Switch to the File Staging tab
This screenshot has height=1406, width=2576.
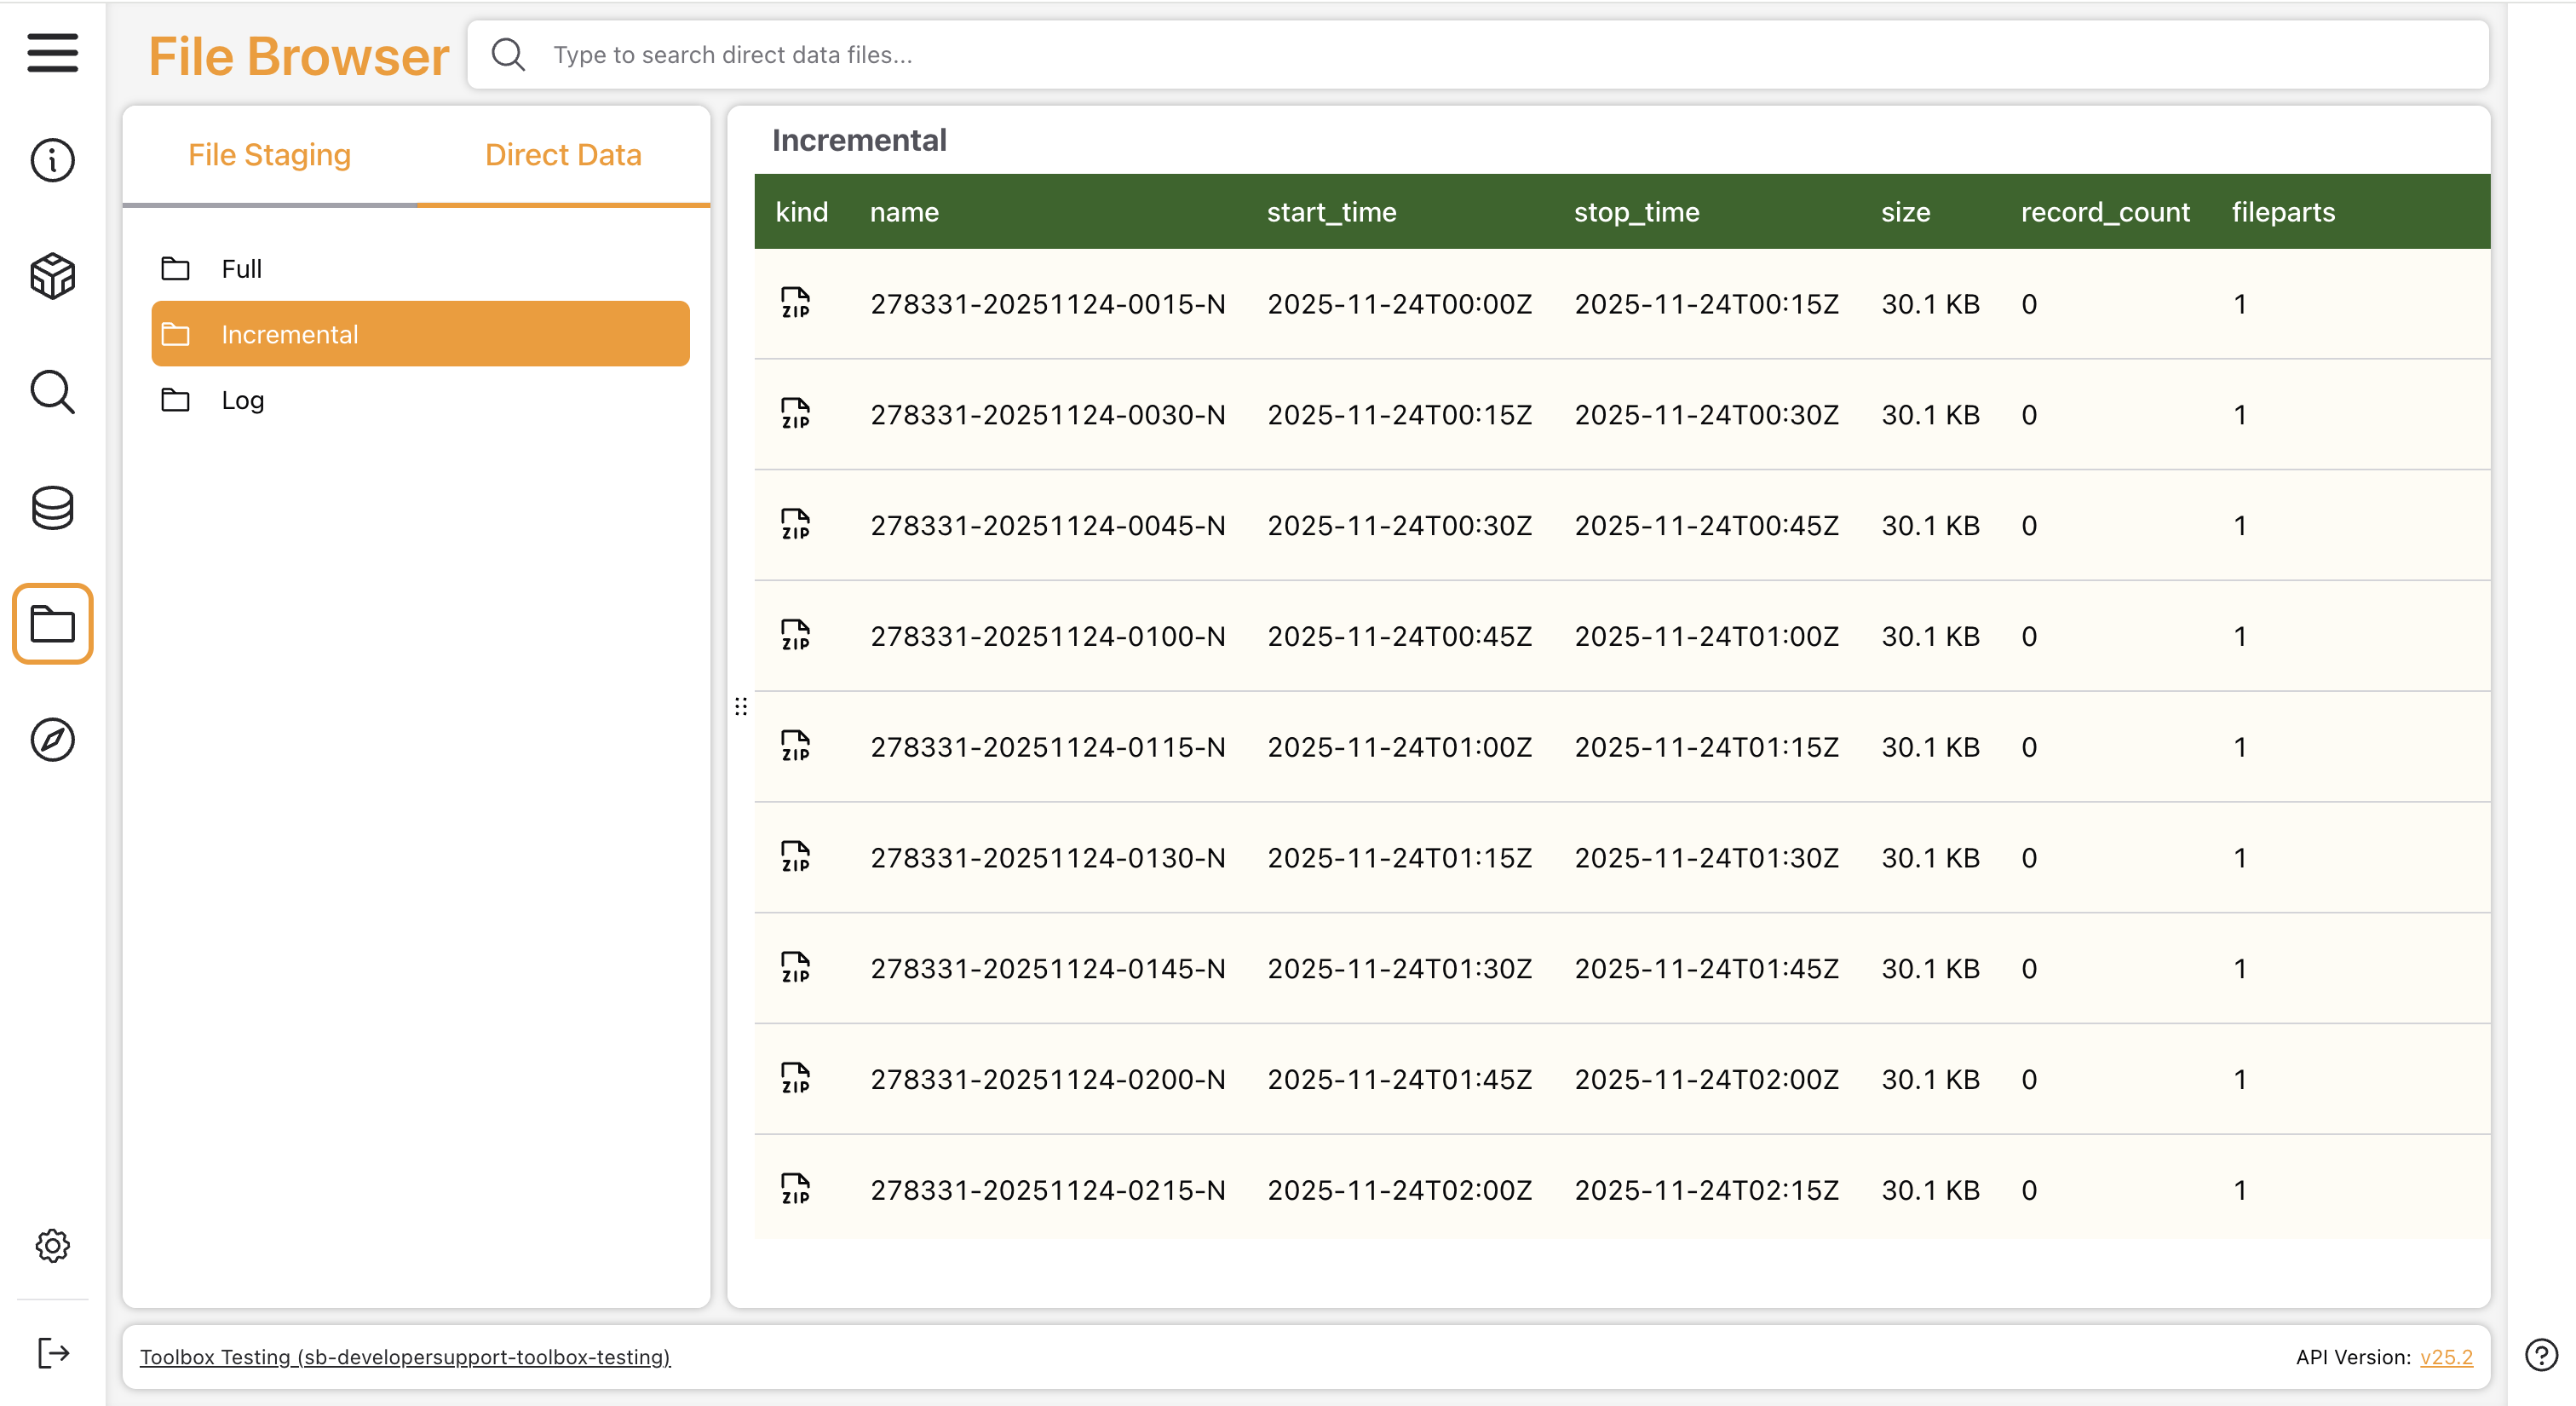(x=269, y=155)
